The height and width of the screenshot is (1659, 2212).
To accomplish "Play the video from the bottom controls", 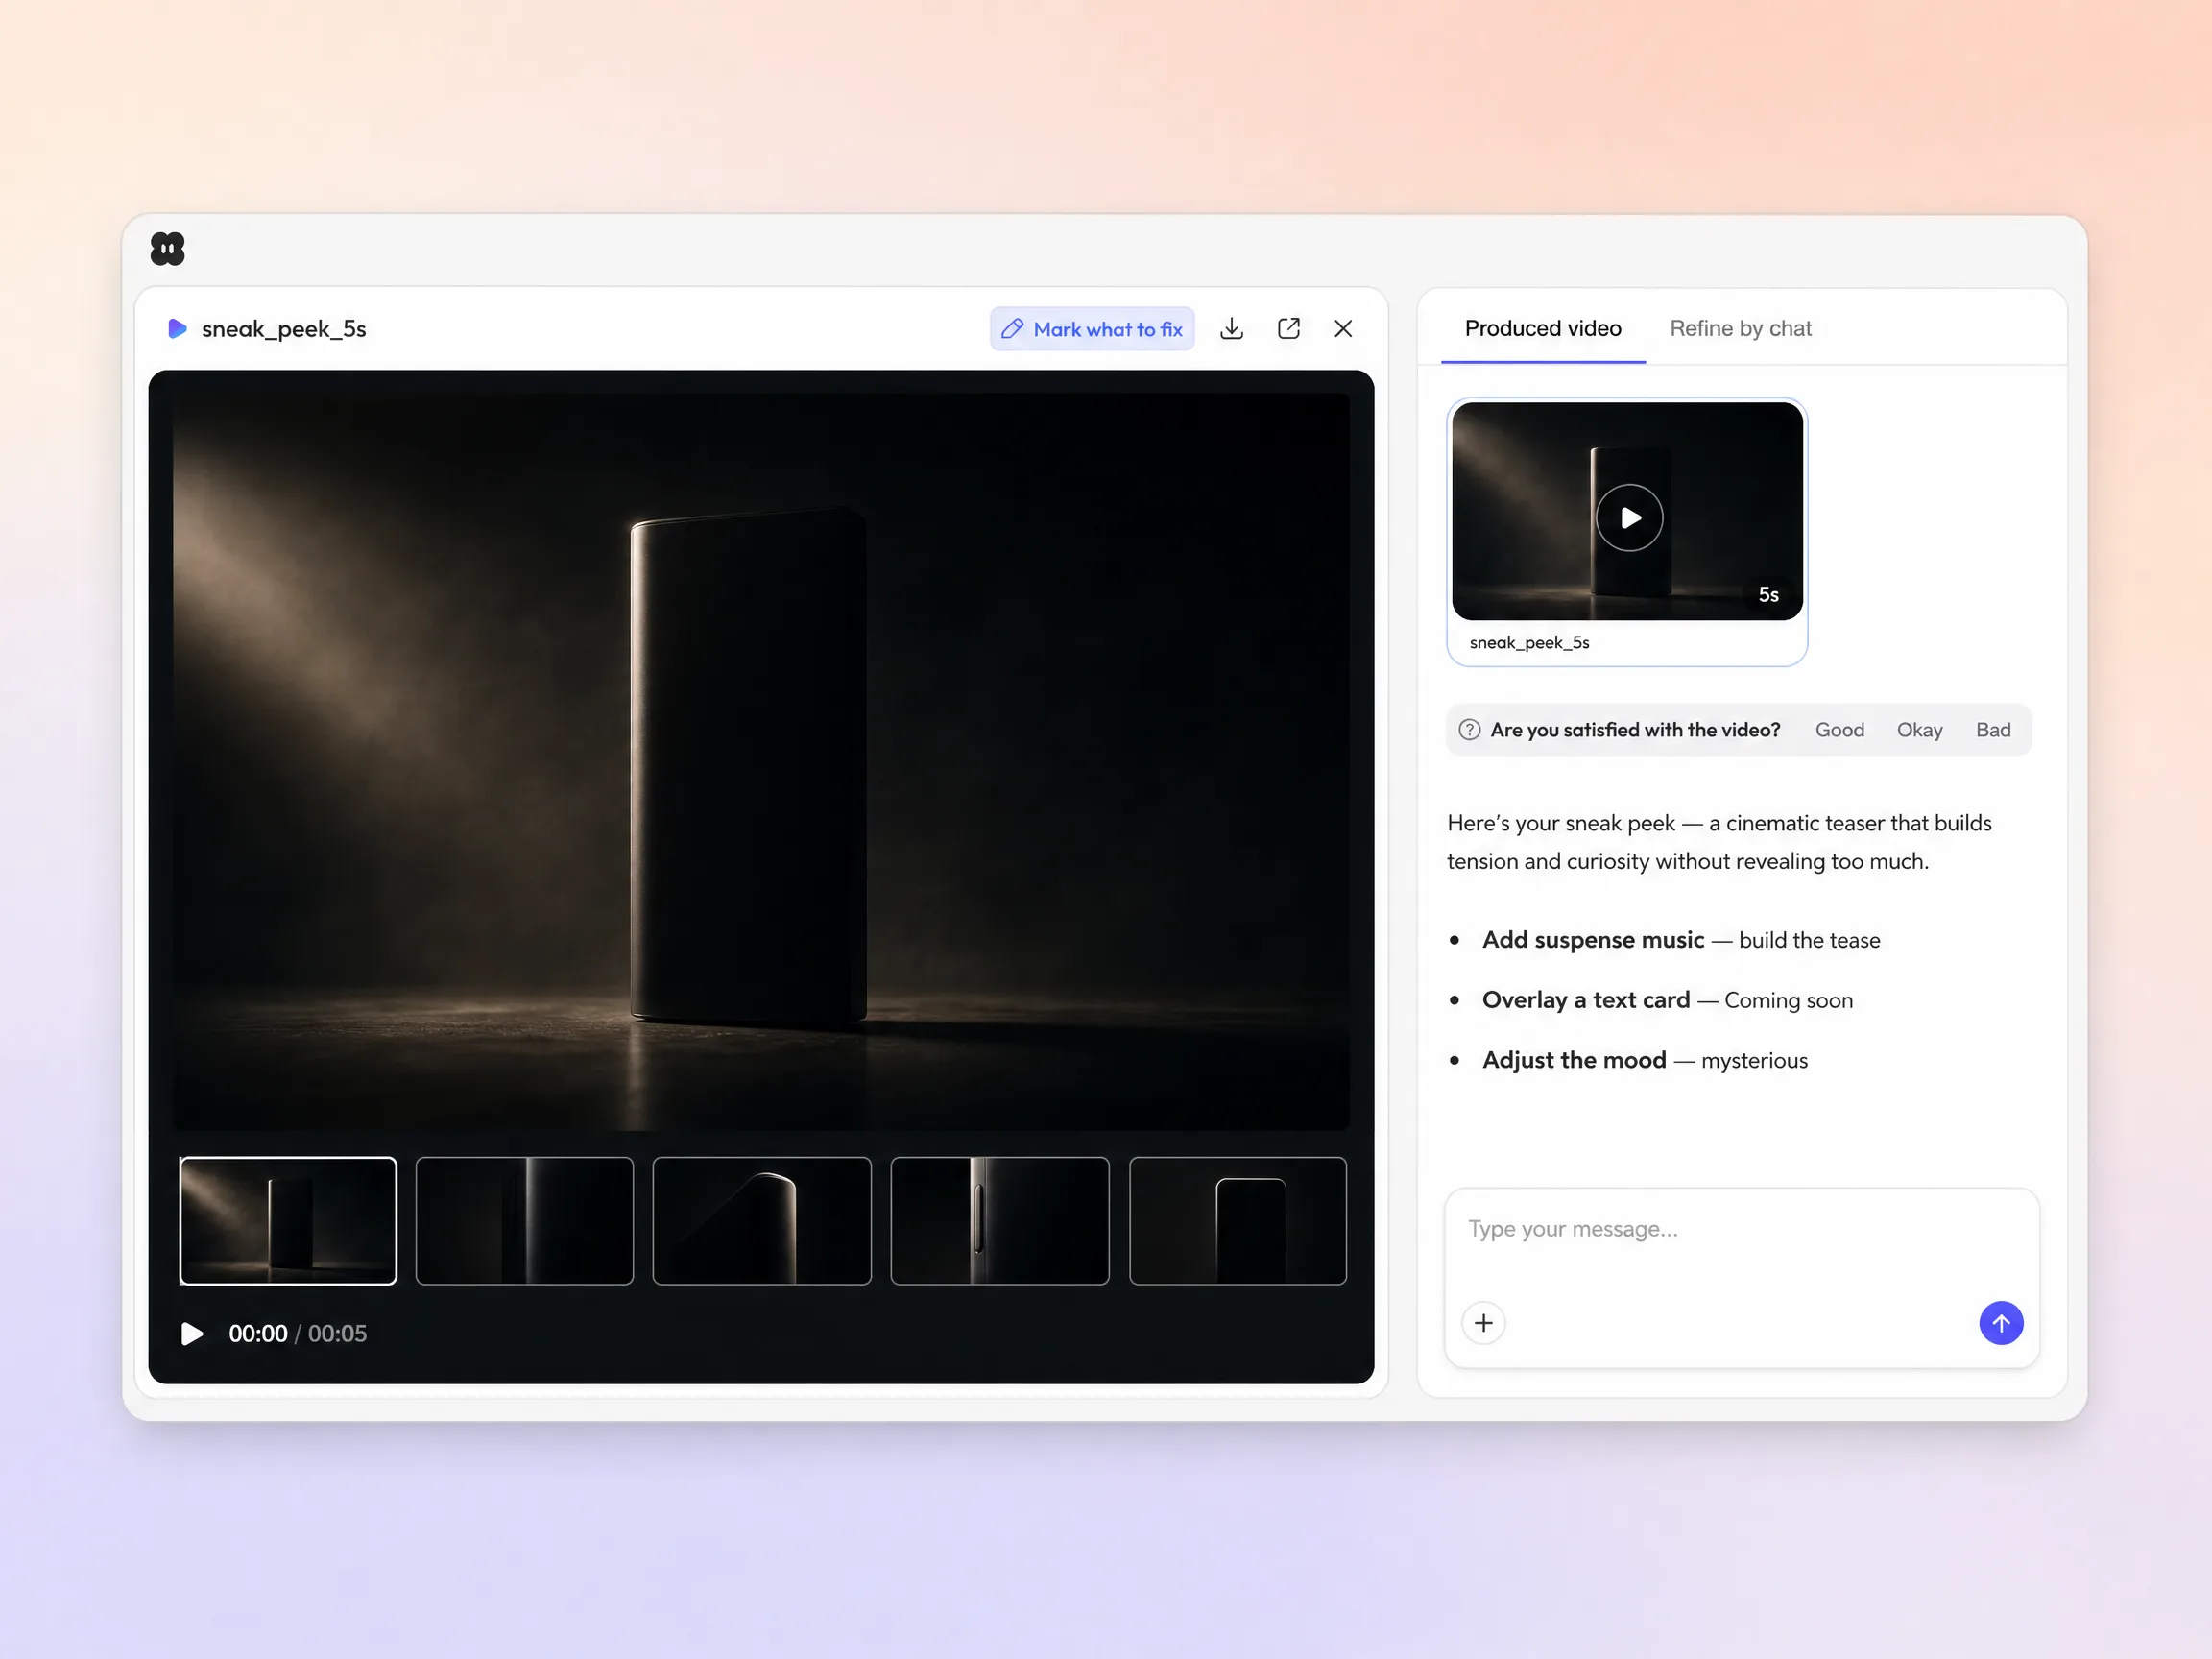I will click(191, 1334).
